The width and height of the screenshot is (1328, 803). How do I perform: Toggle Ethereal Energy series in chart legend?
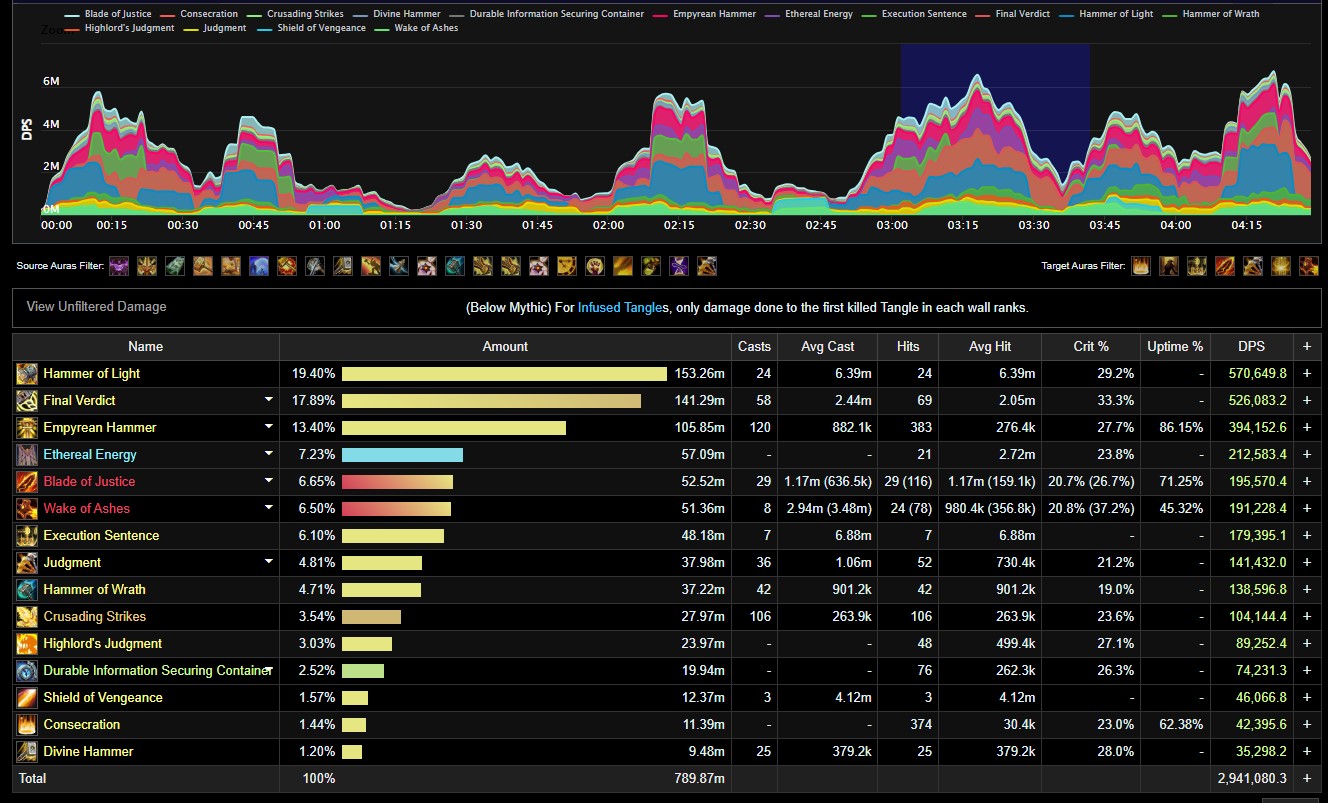[x=808, y=14]
